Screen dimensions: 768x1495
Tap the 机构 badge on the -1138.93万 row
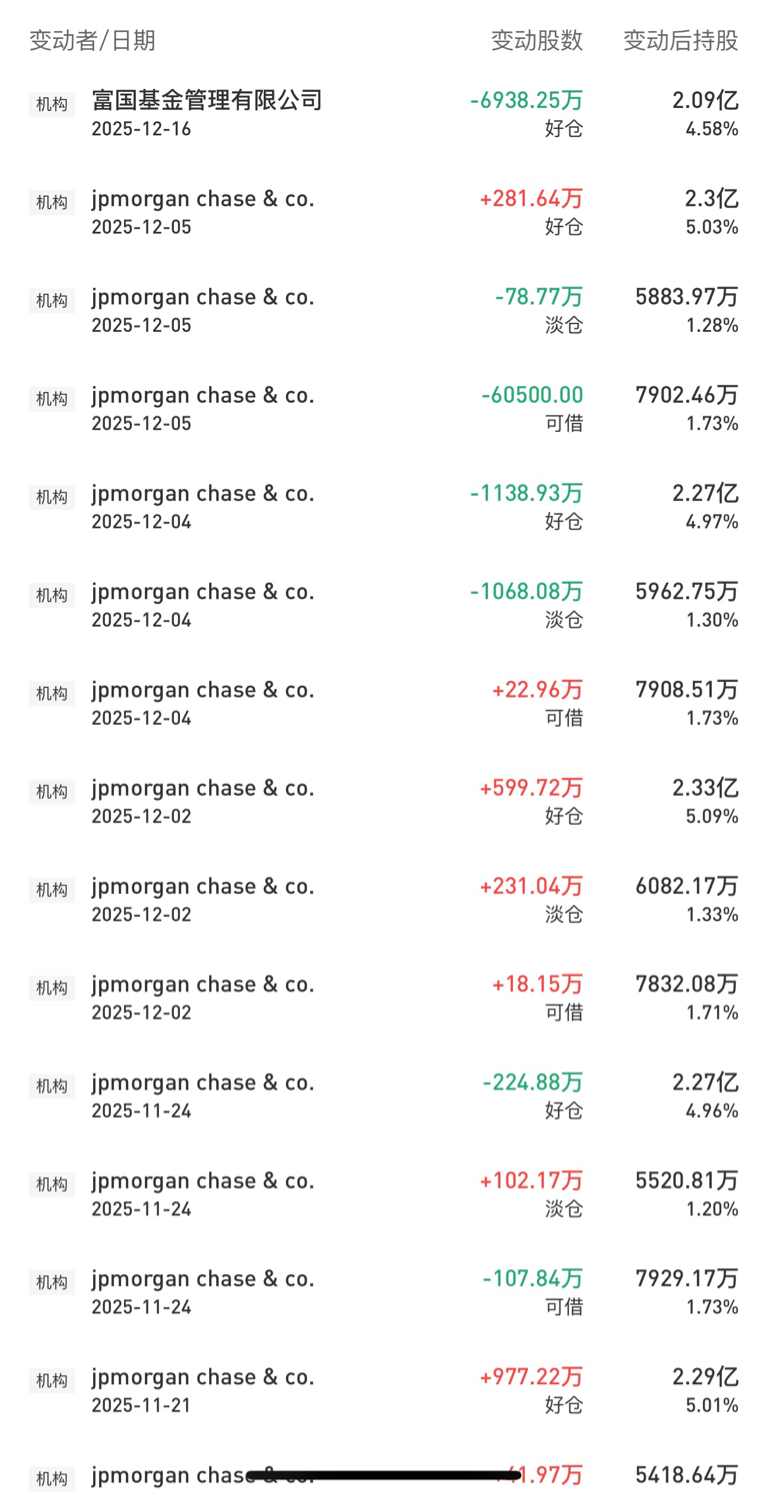(52, 497)
